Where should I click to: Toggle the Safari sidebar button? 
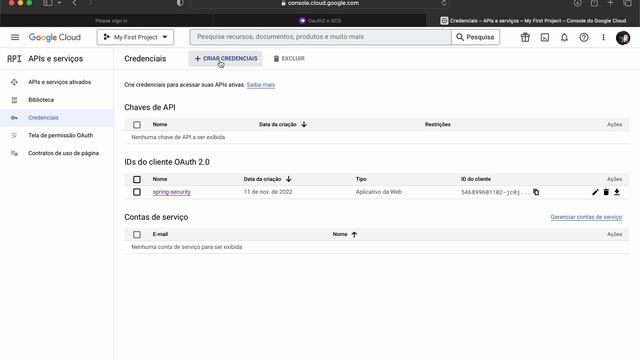pos(48,3)
